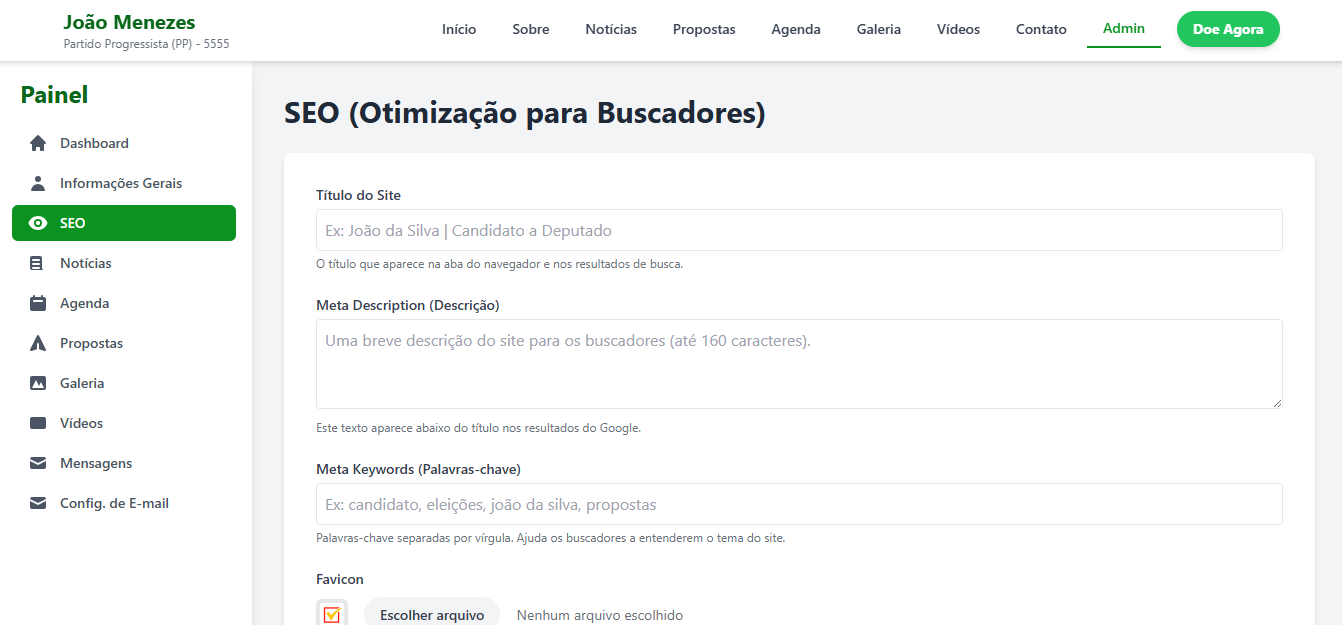Image resolution: width=1342 pixels, height=625 pixels.
Task: Click the person icon beside Informações Gerais
Action: point(38,183)
